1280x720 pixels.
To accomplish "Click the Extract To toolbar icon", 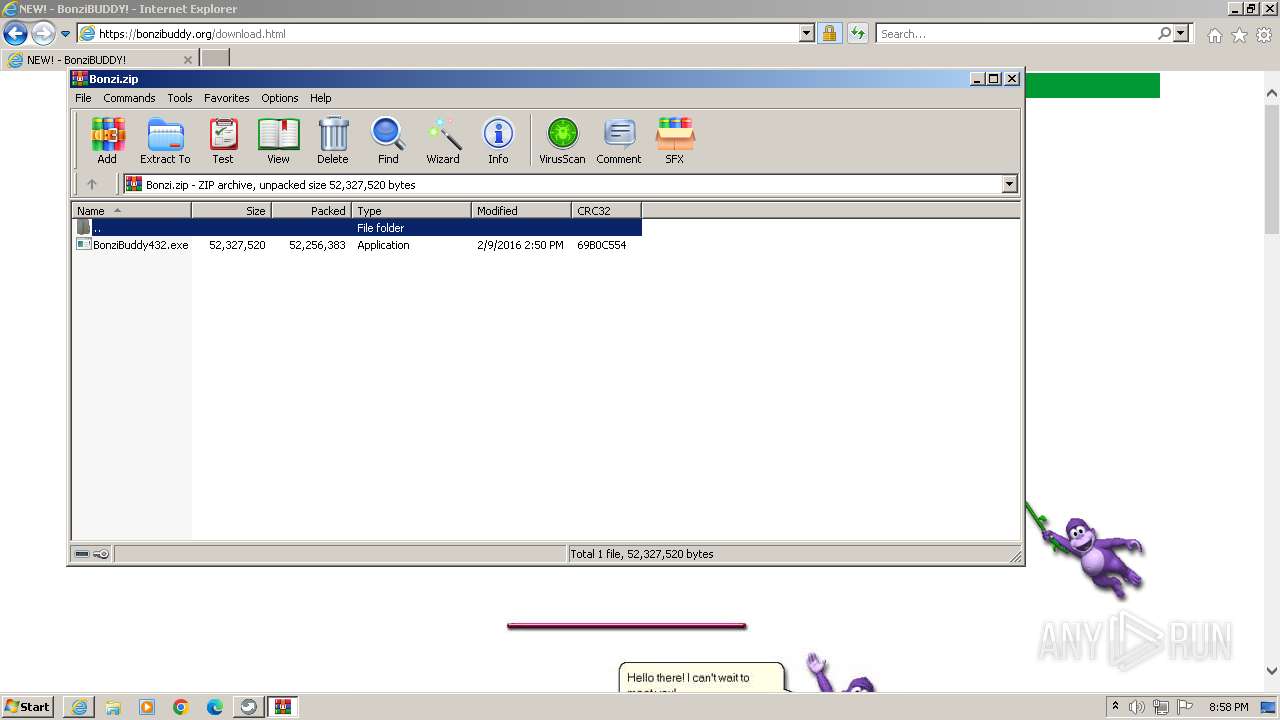I will (165, 140).
